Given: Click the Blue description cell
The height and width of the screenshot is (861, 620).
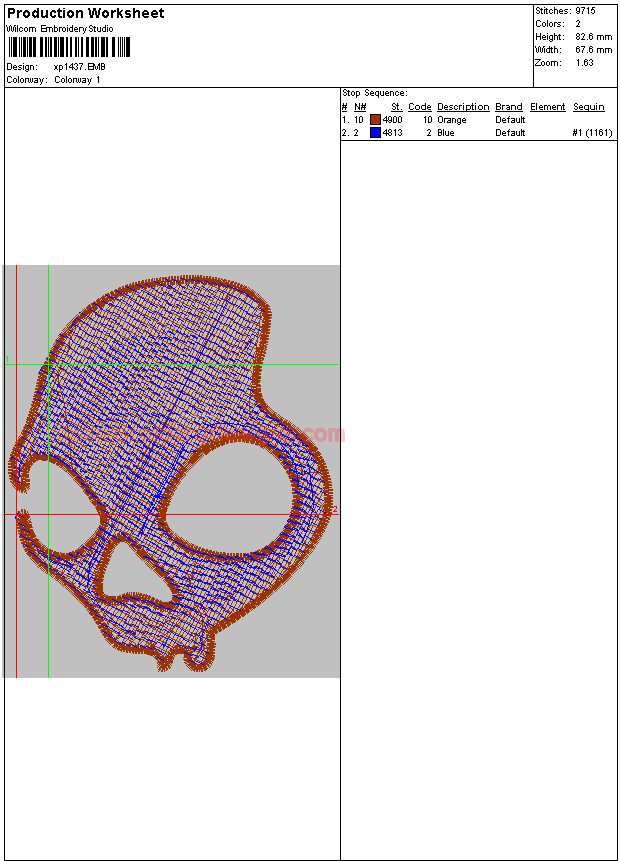Looking at the screenshot, I should coord(445,132).
